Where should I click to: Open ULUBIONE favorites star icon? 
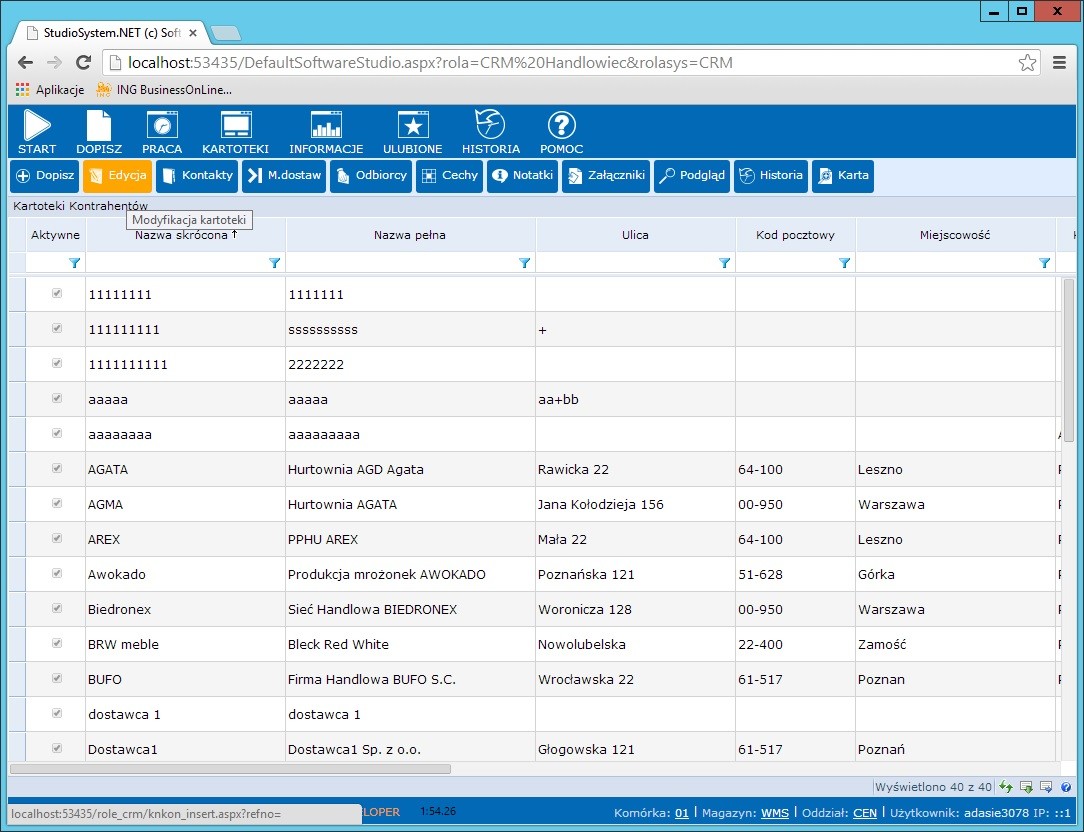coord(412,126)
